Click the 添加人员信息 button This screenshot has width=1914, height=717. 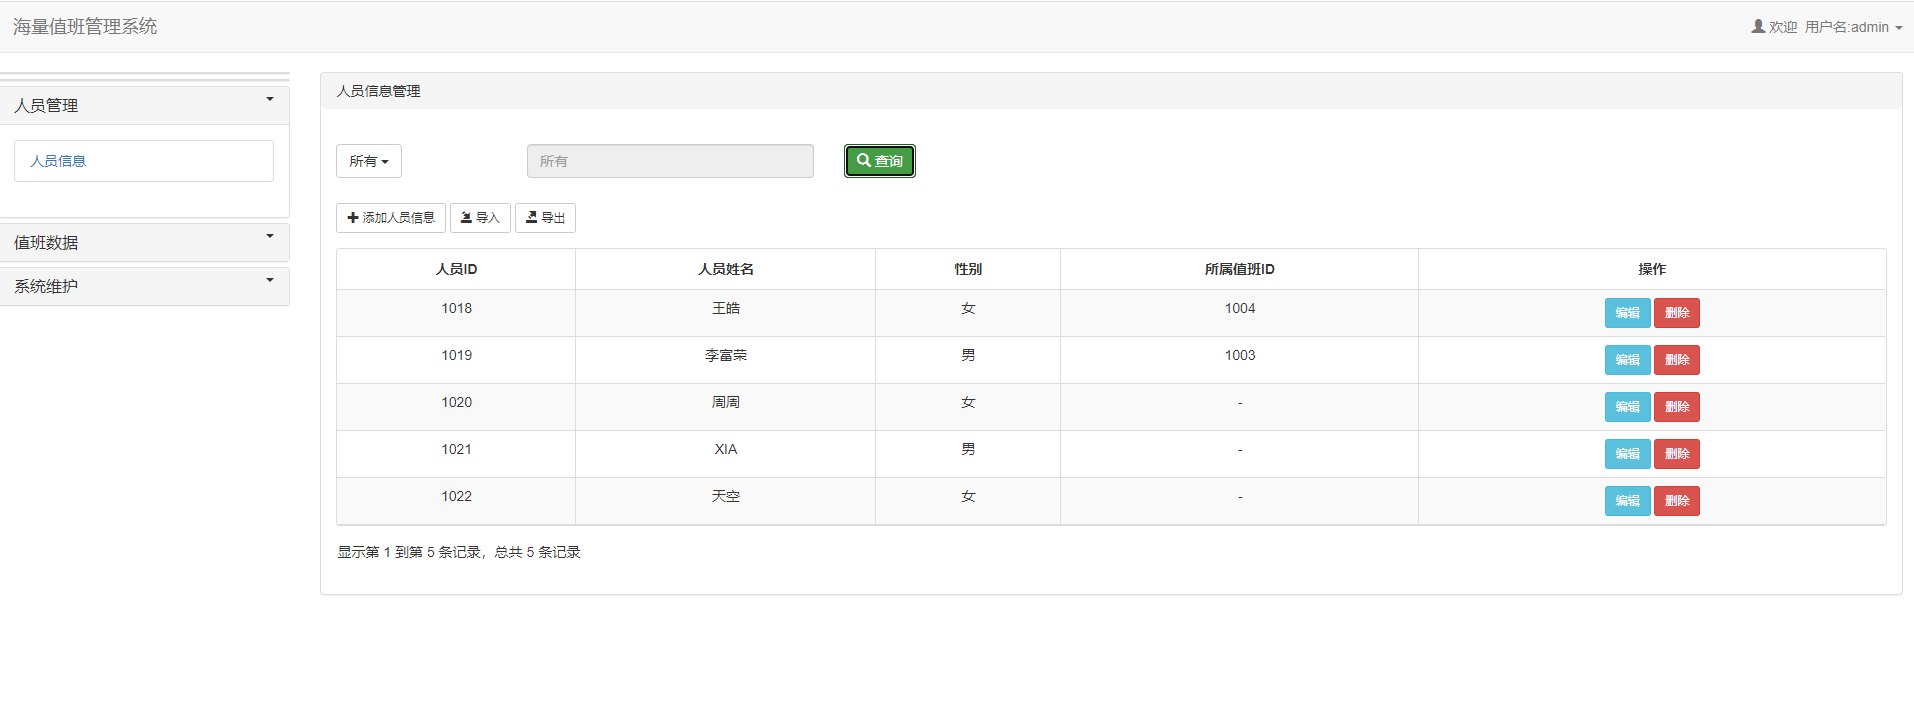391,218
